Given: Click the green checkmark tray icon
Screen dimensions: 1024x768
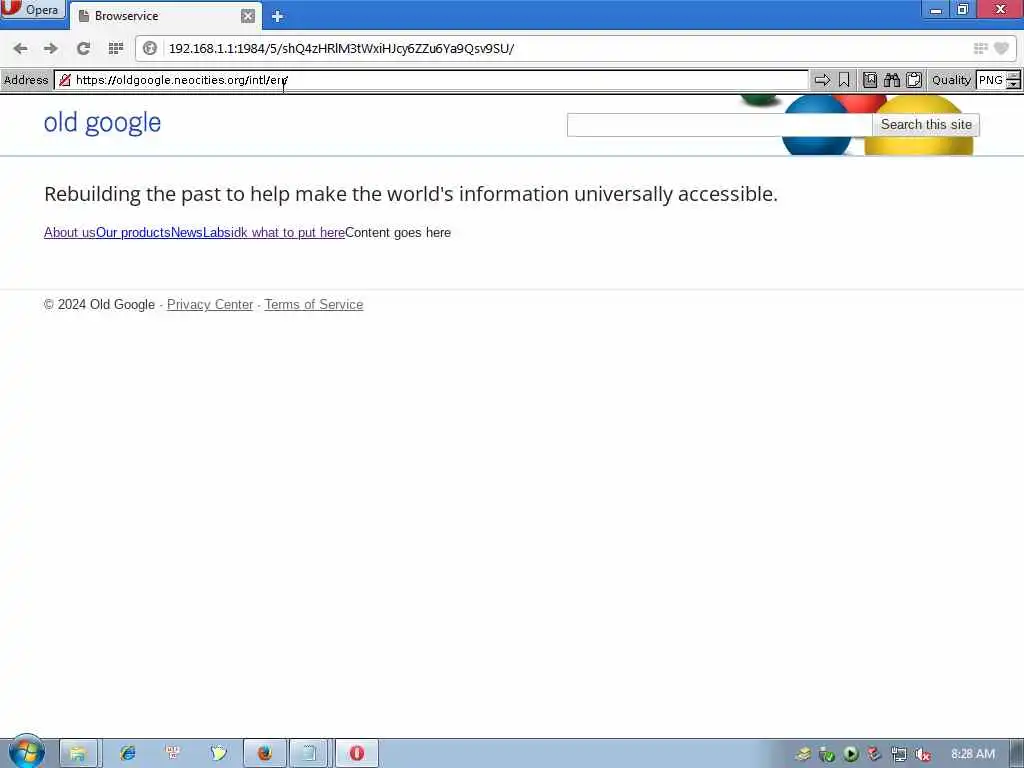Looking at the screenshot, I should coord(827,754).
